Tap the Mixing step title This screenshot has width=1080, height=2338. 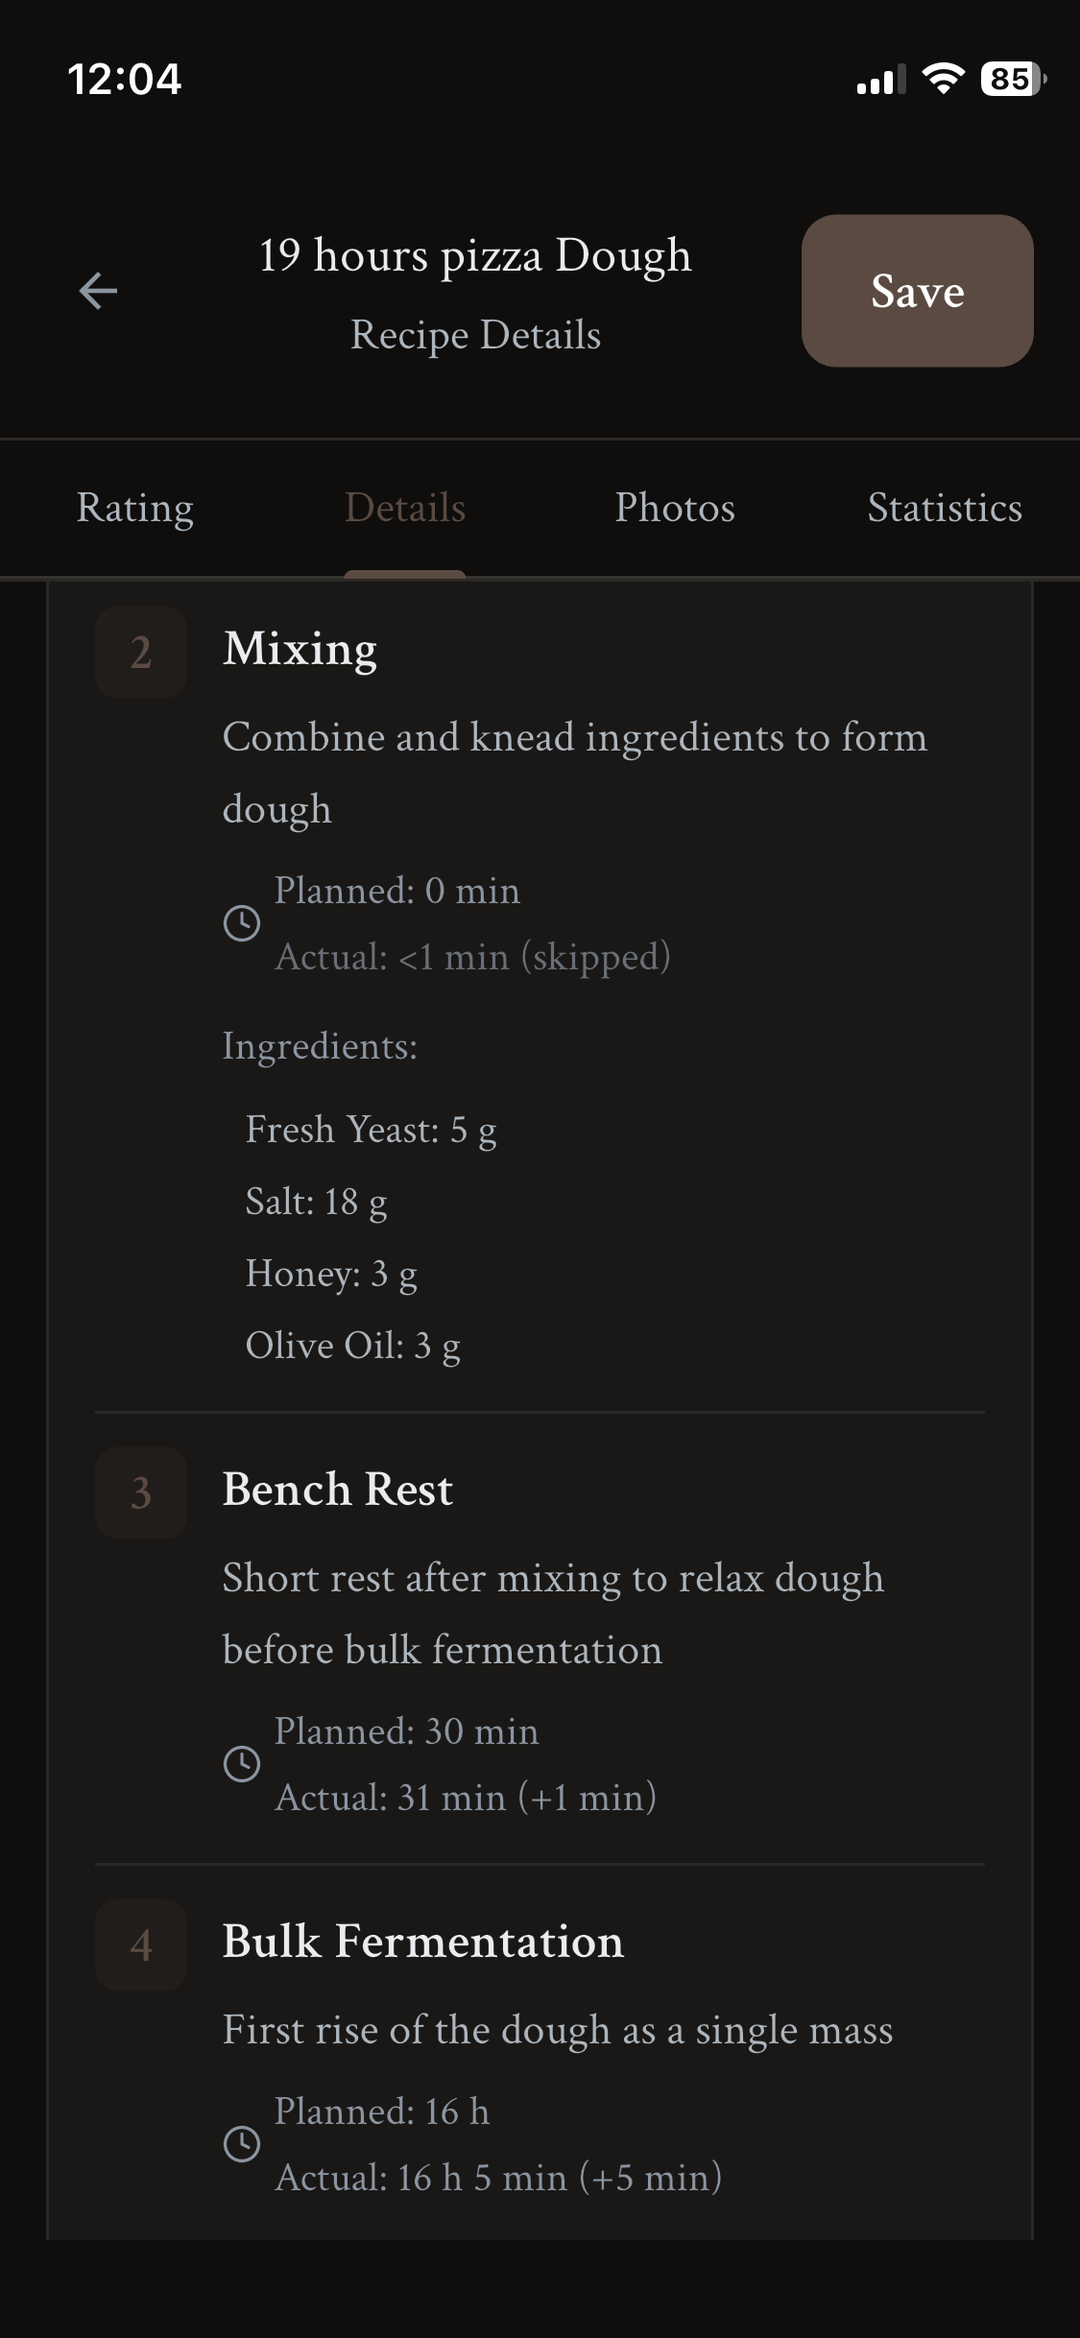click(300, 649)
